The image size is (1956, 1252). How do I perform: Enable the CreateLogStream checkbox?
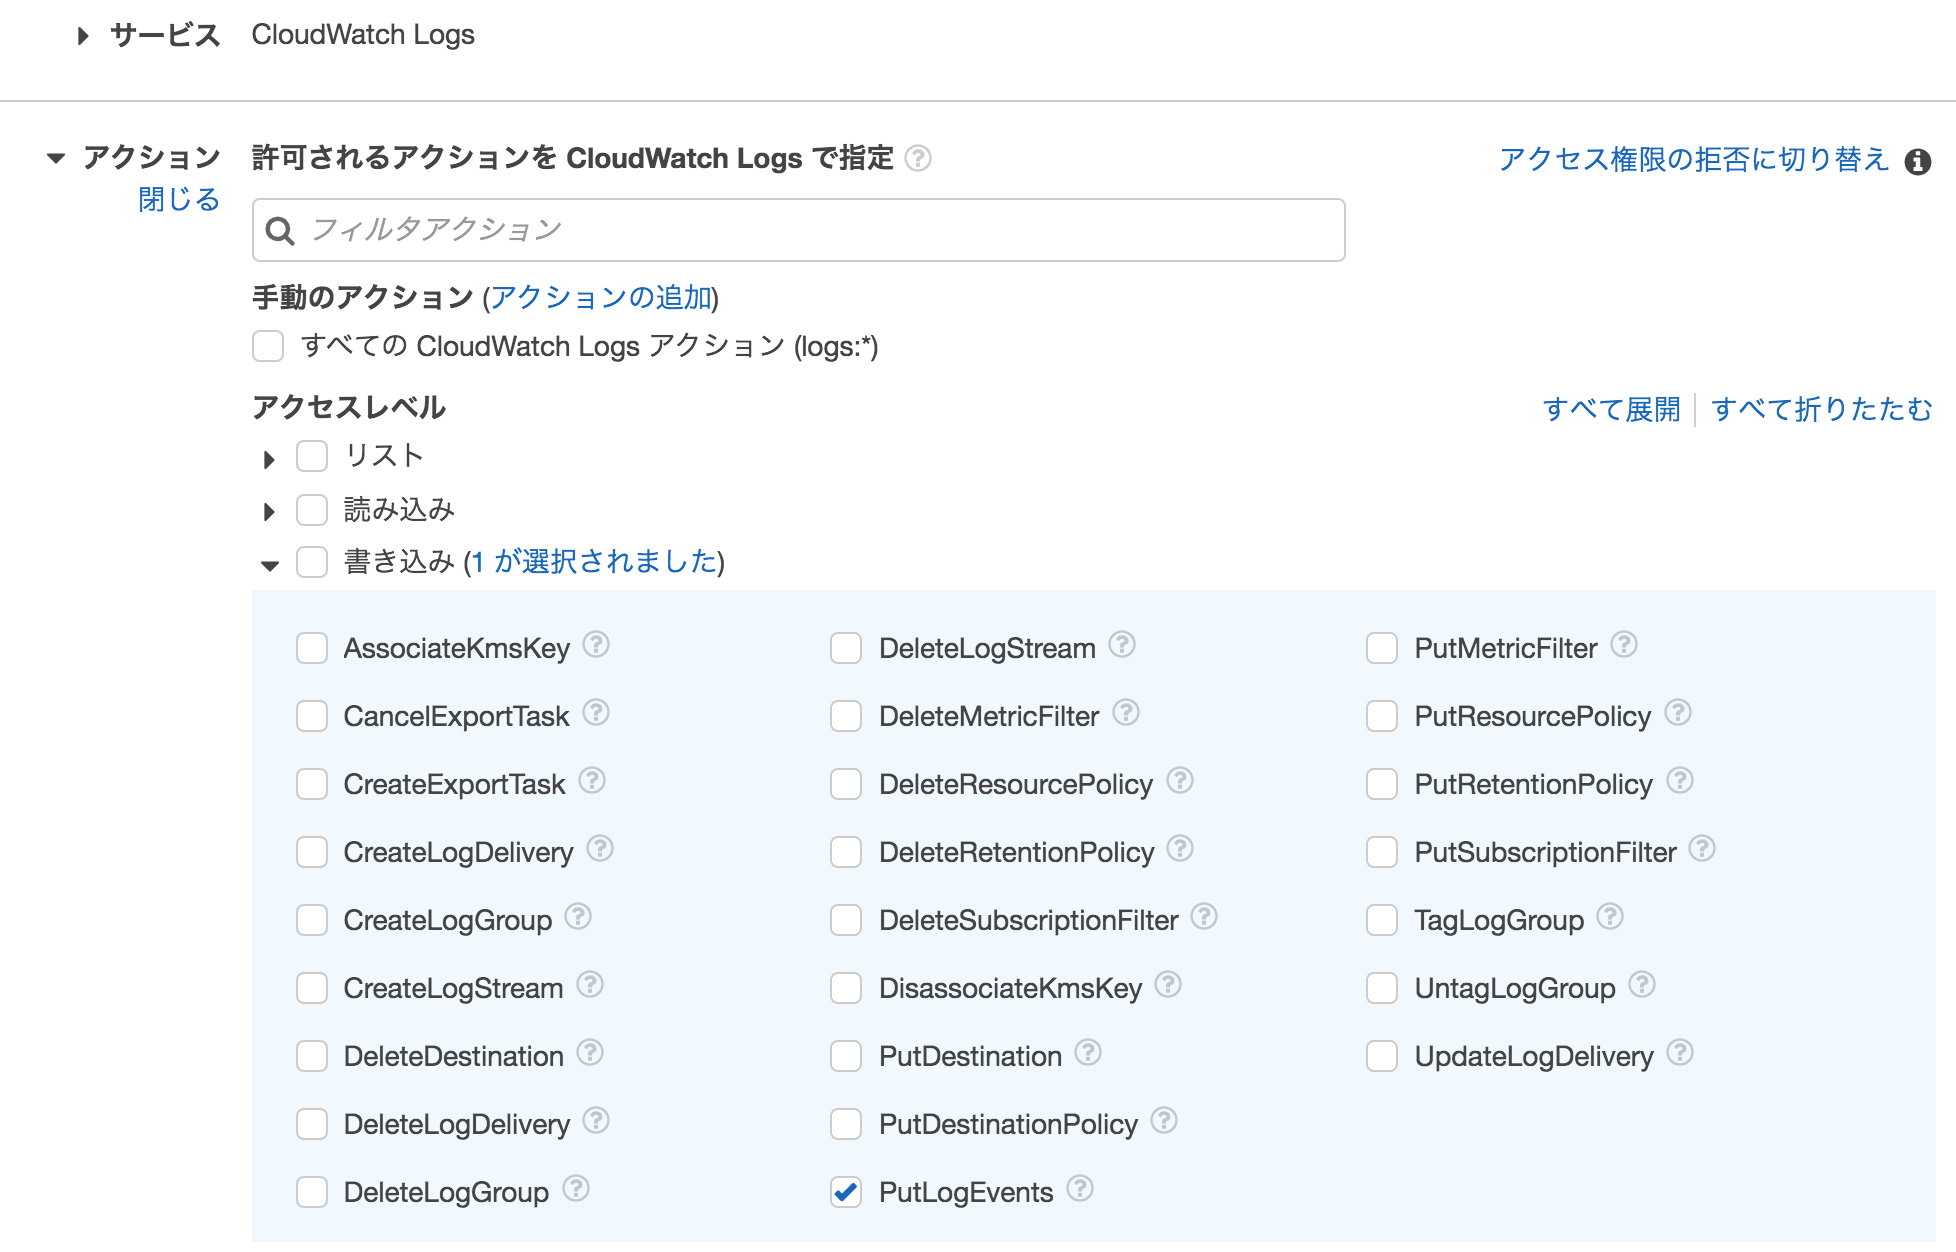pyautogui.click(x=312, y=988)
